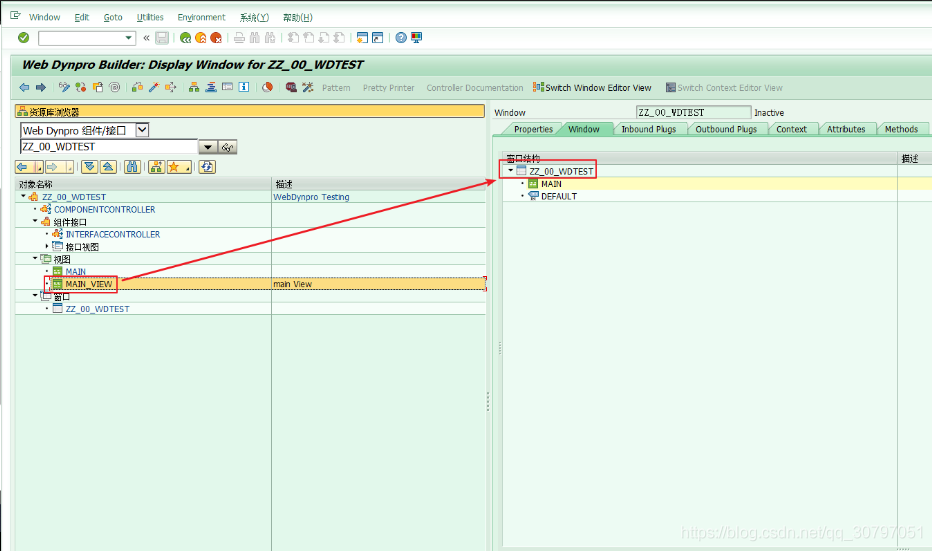The width and height of the screenshot is (932, 551).
Task: Collapse the ZZ_00_WDTEST root node in navigator
Action: pos(23,196)
